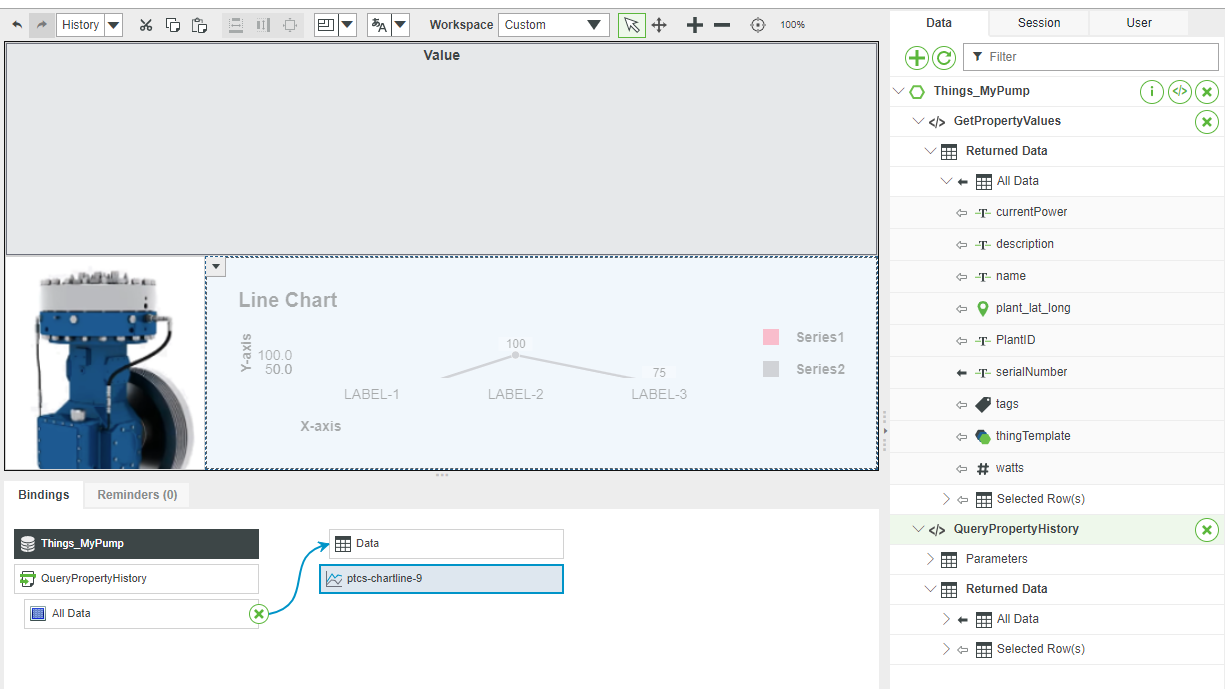Screen dimensions: 1225x689
Task: Remove GetPropertyValues using its green X
Action: (1206, 121)
